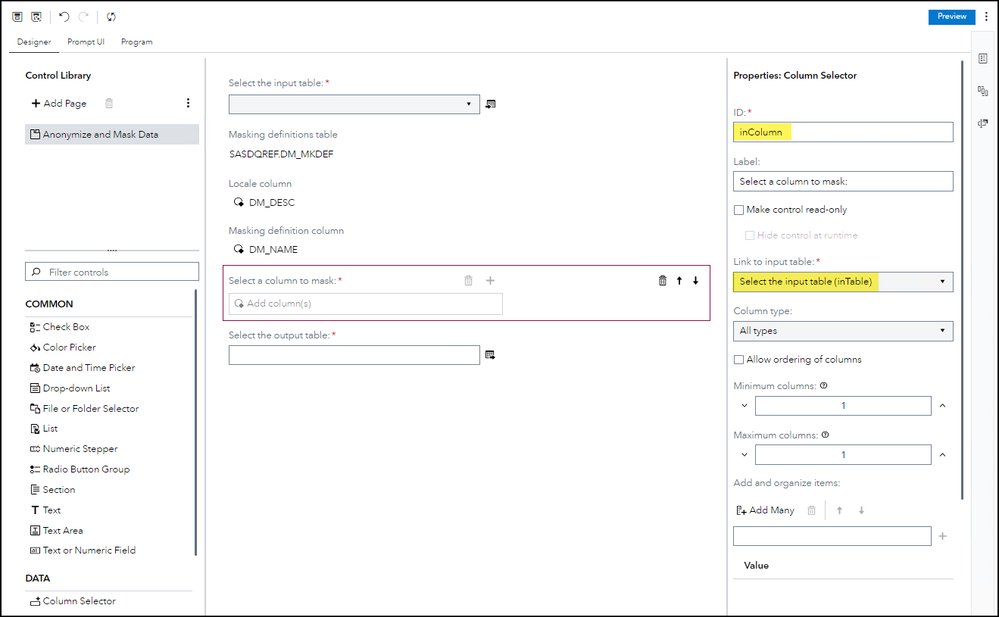Screen dimensions: 999x617
Task: Open the Select the input table dropdown
Action: 354,104
